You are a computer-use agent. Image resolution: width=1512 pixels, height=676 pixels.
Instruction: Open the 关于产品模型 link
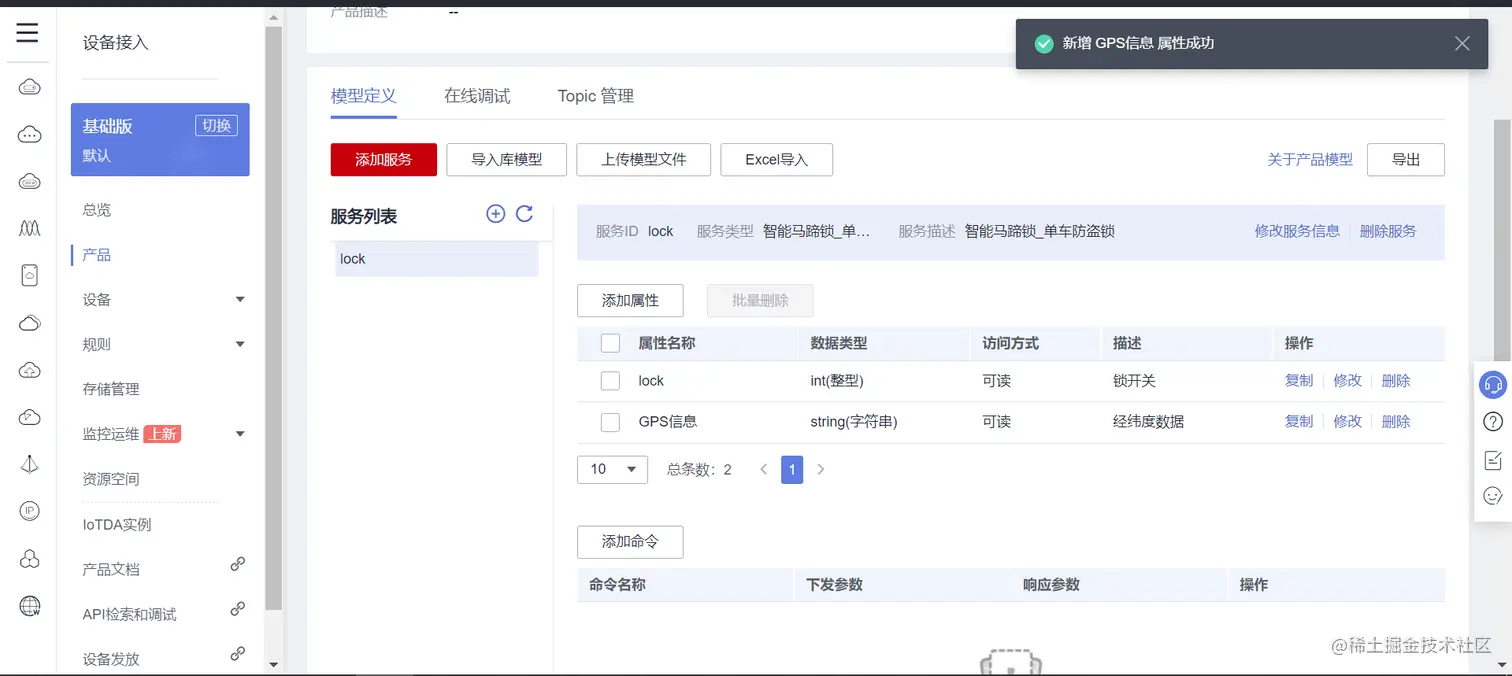tap(1310, 159)
